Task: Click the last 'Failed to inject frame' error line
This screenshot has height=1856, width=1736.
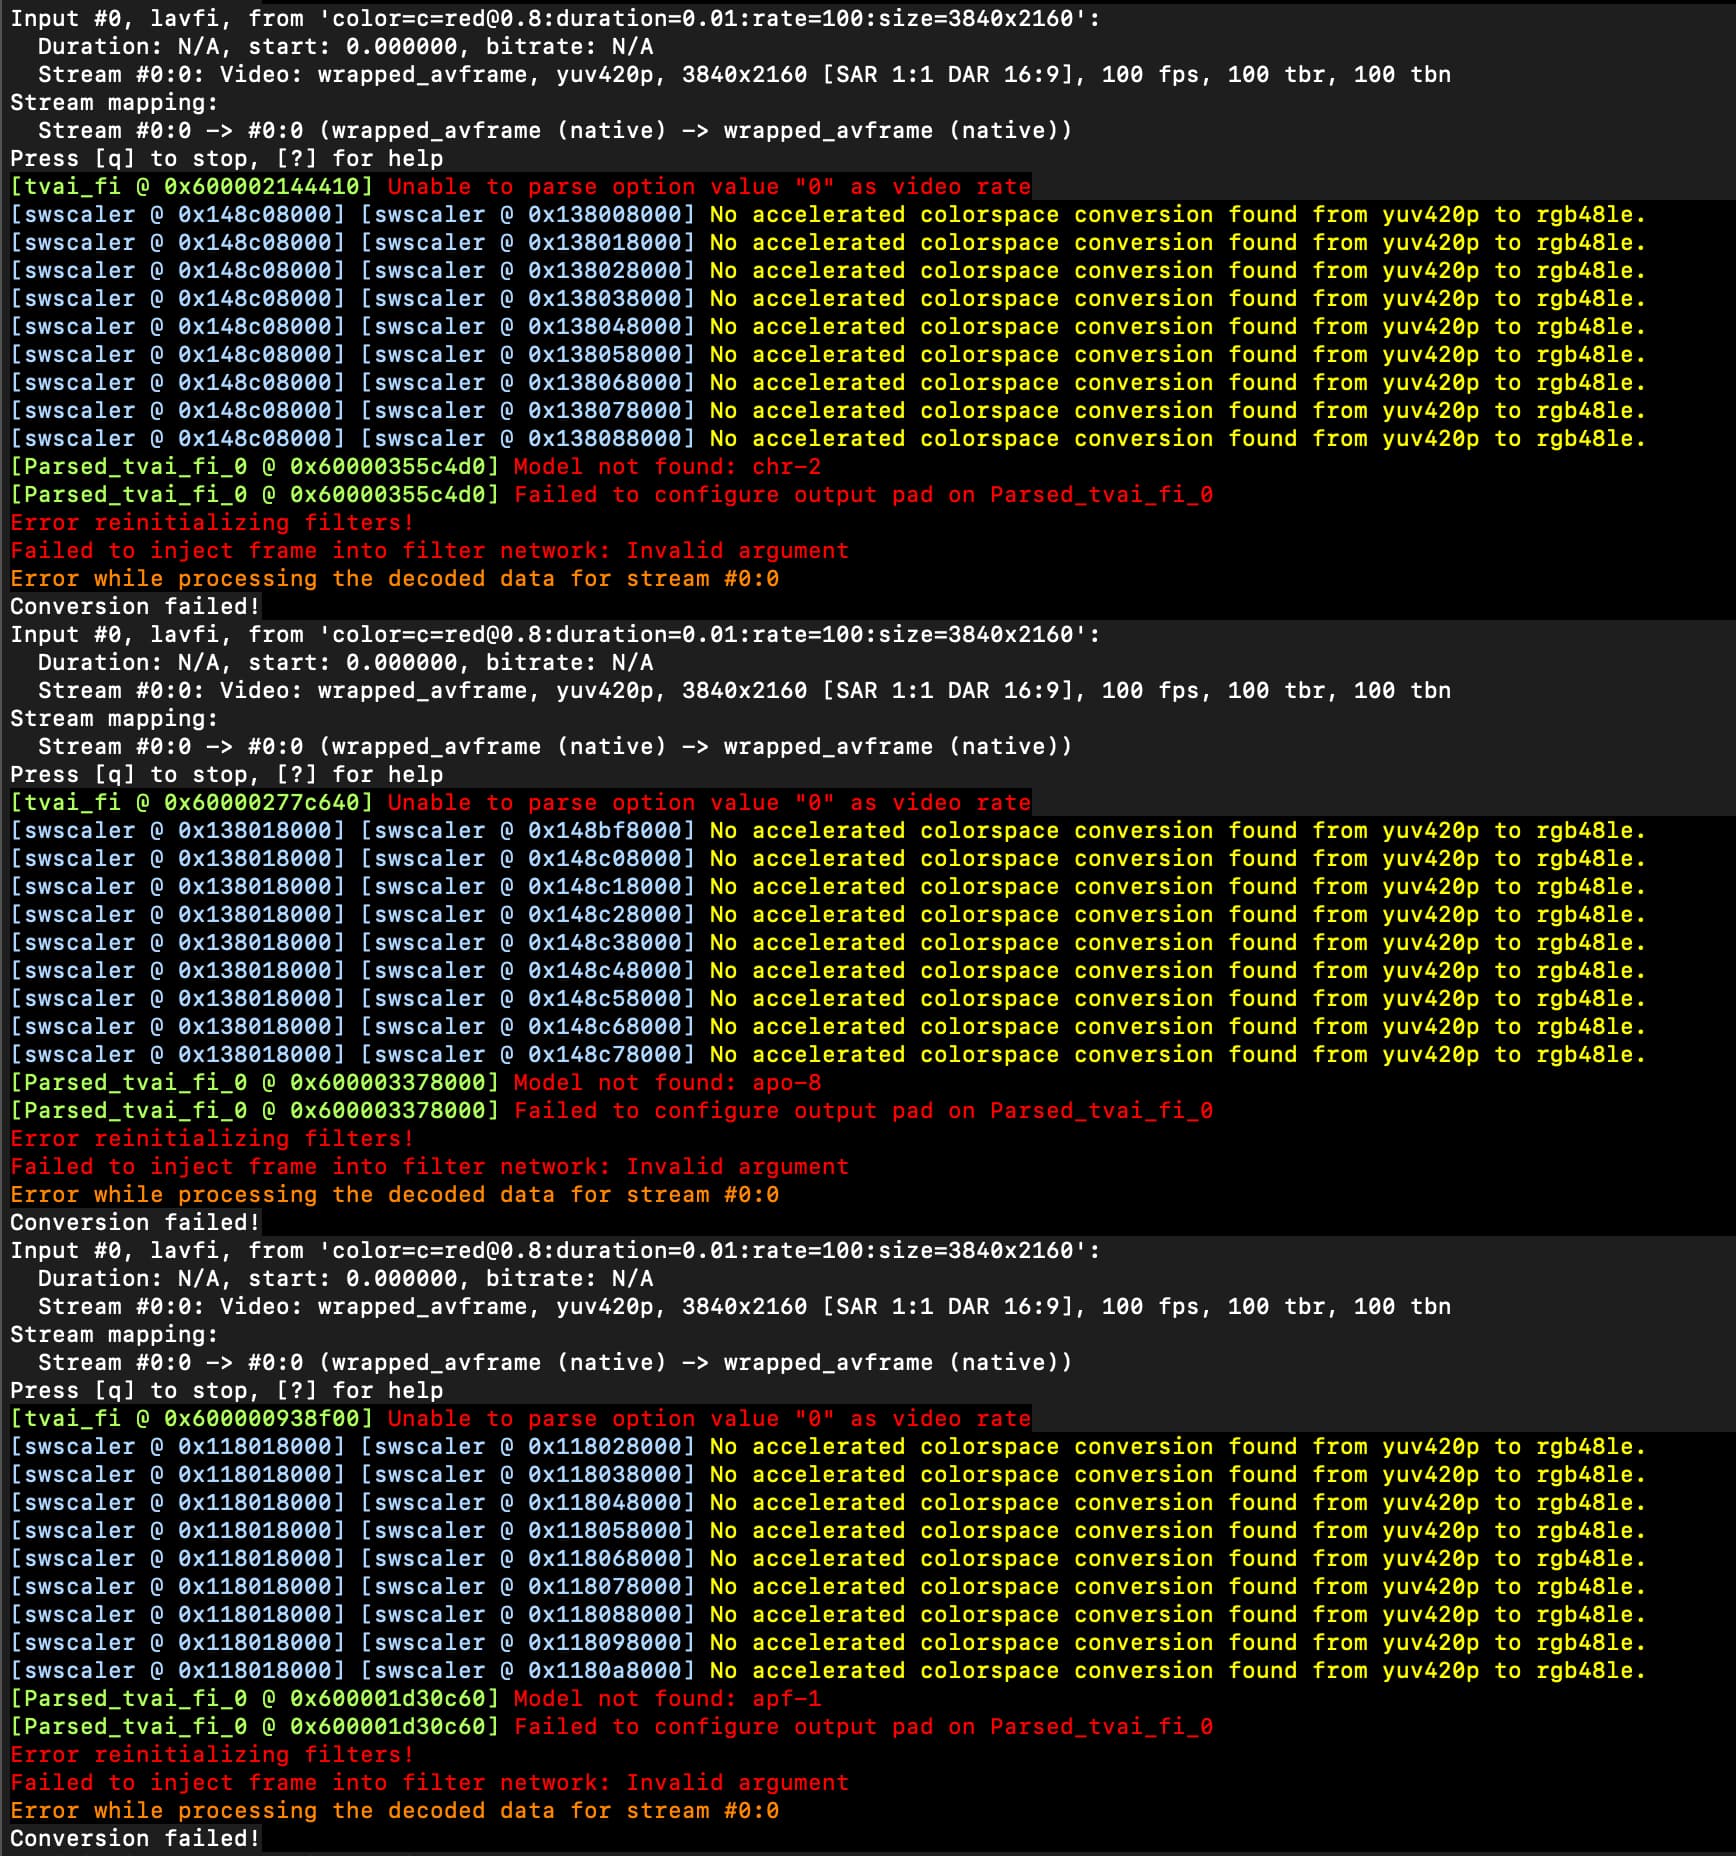Action: 430,1782
